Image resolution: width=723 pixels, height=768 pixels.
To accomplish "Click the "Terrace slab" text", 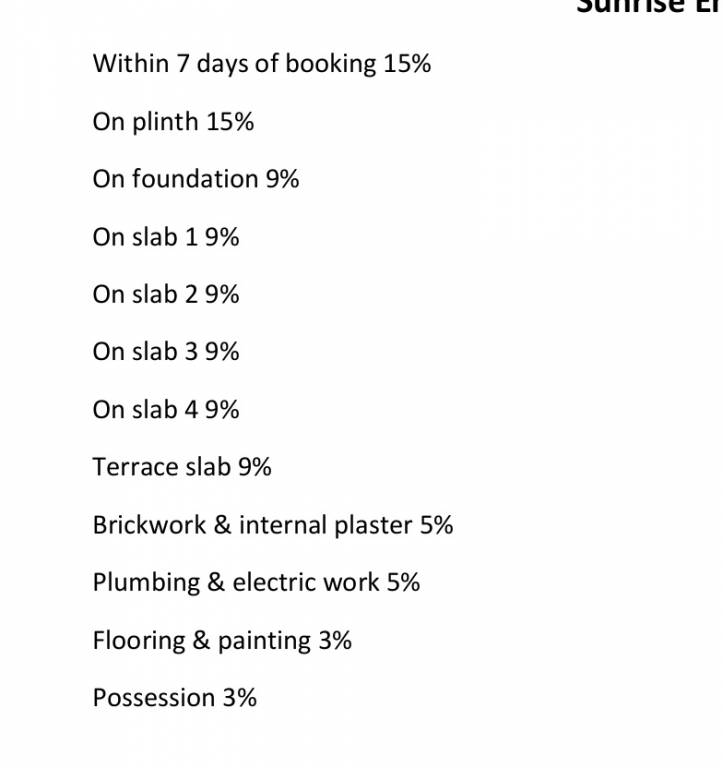I will (161, 467).
